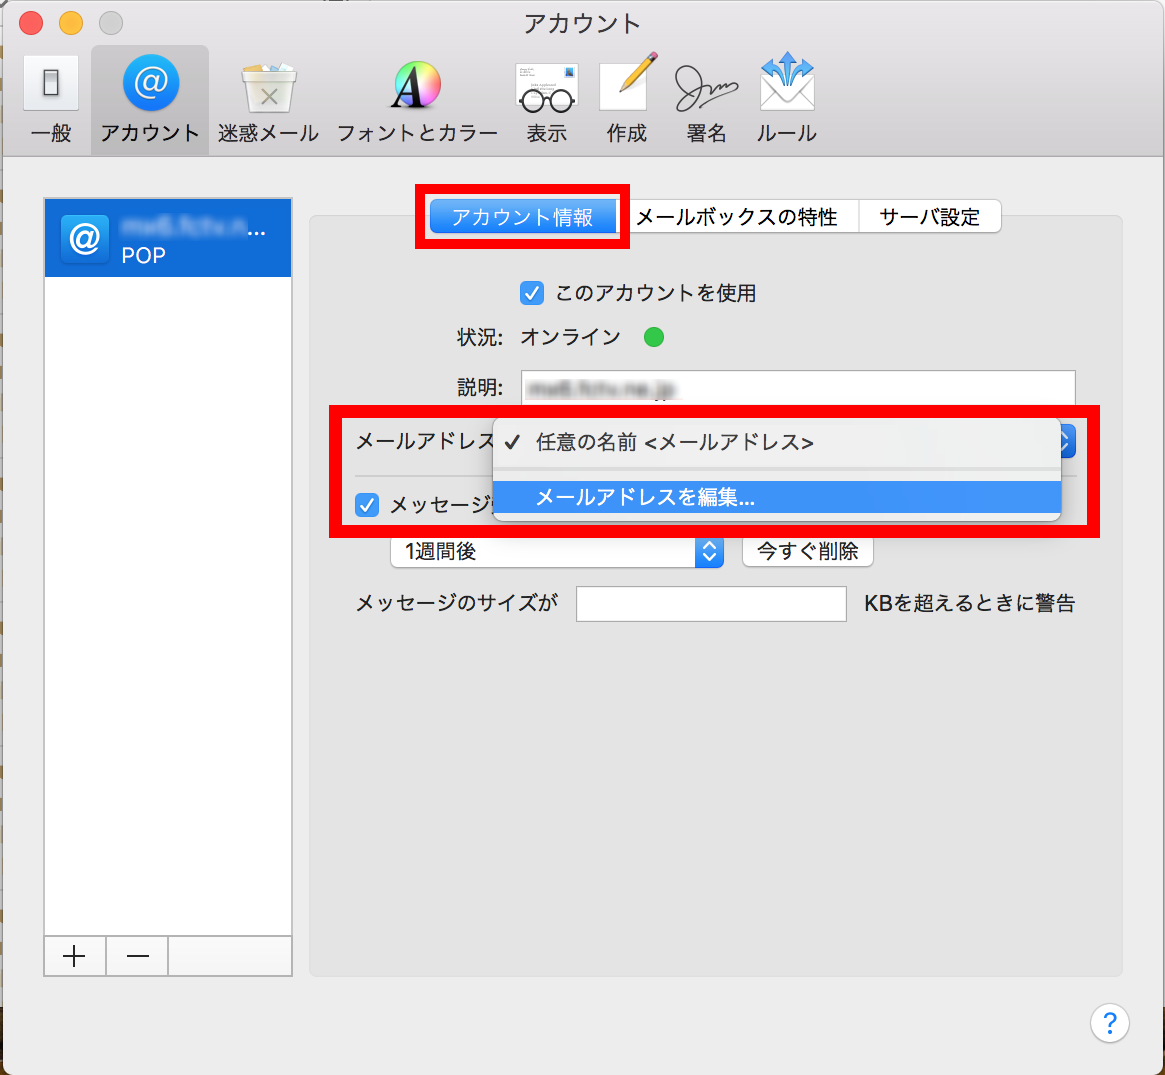Open フォントとカラー settings
This screenshot has width=1165, height=1075.
(x=416, y=95)
